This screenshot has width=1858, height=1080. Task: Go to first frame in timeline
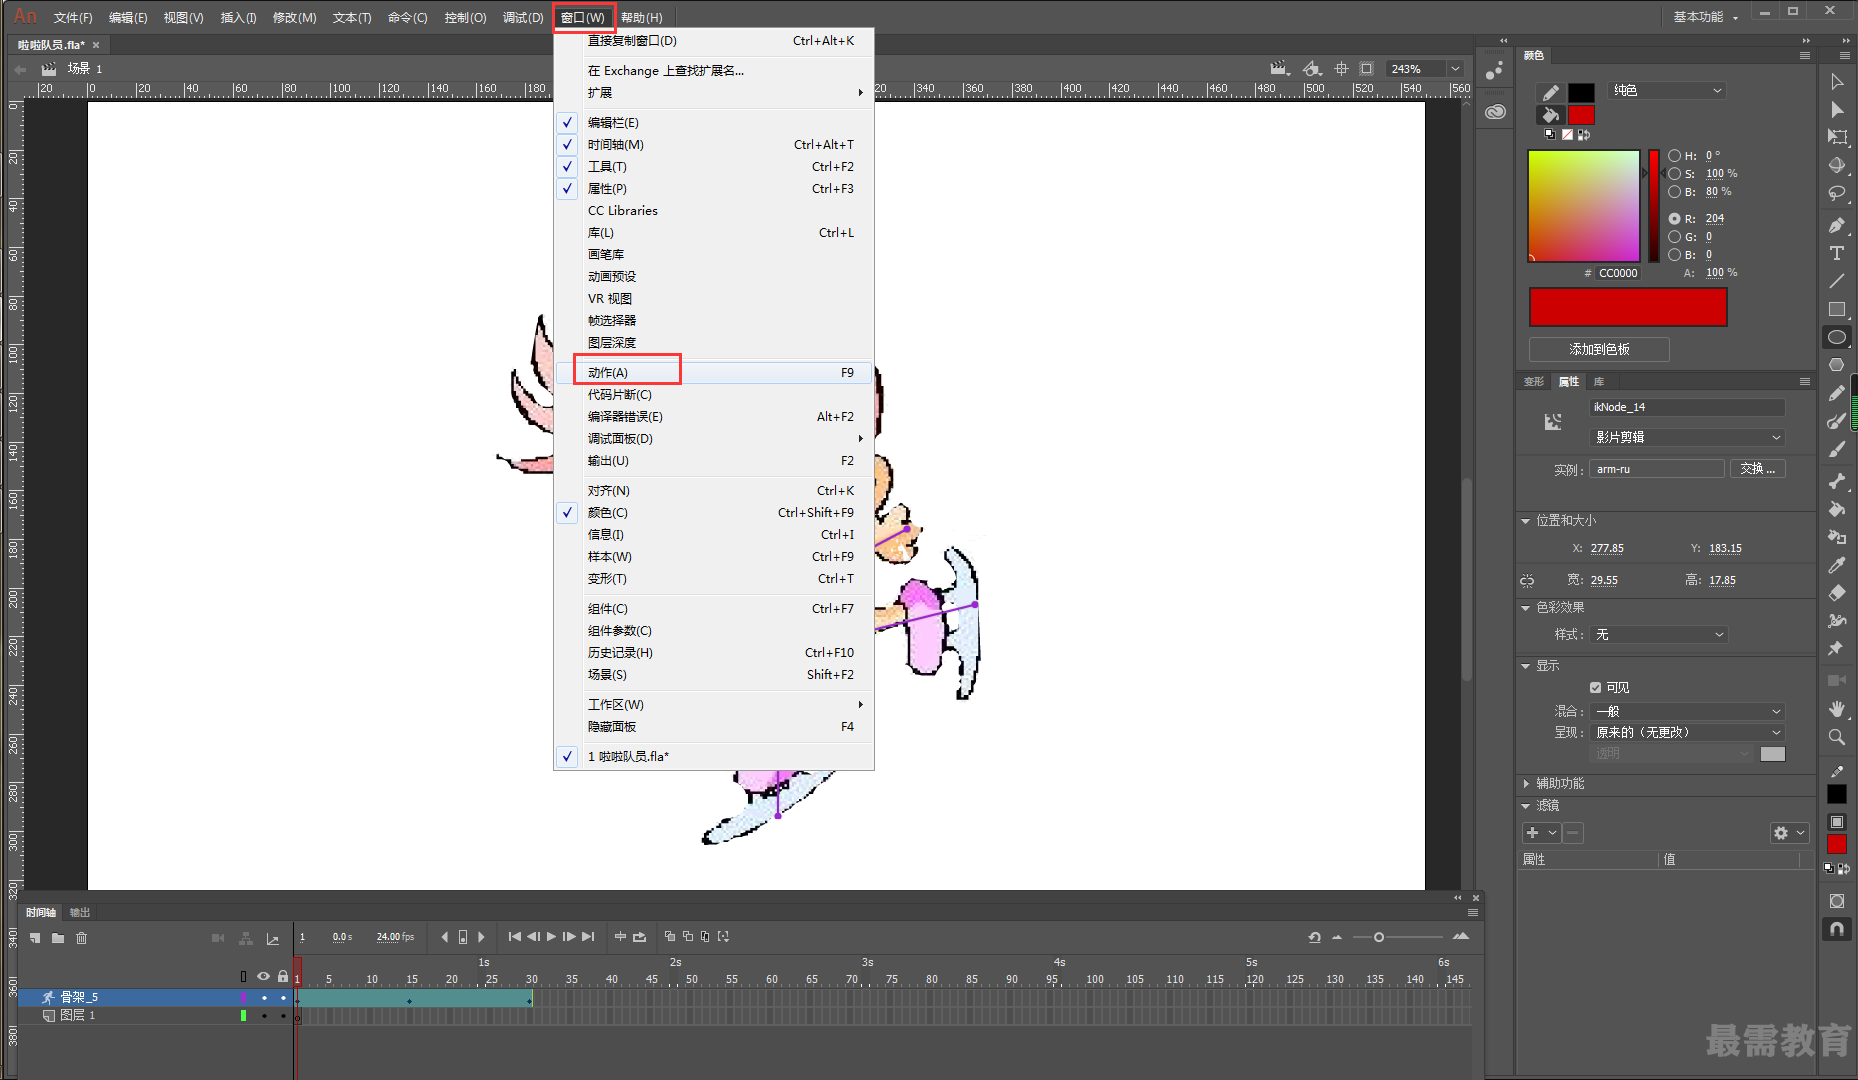[514, 937]
